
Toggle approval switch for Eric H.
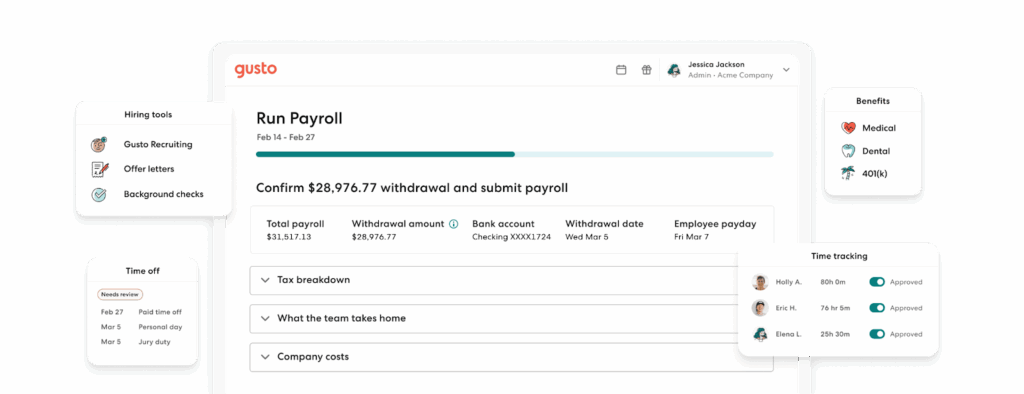877,308
